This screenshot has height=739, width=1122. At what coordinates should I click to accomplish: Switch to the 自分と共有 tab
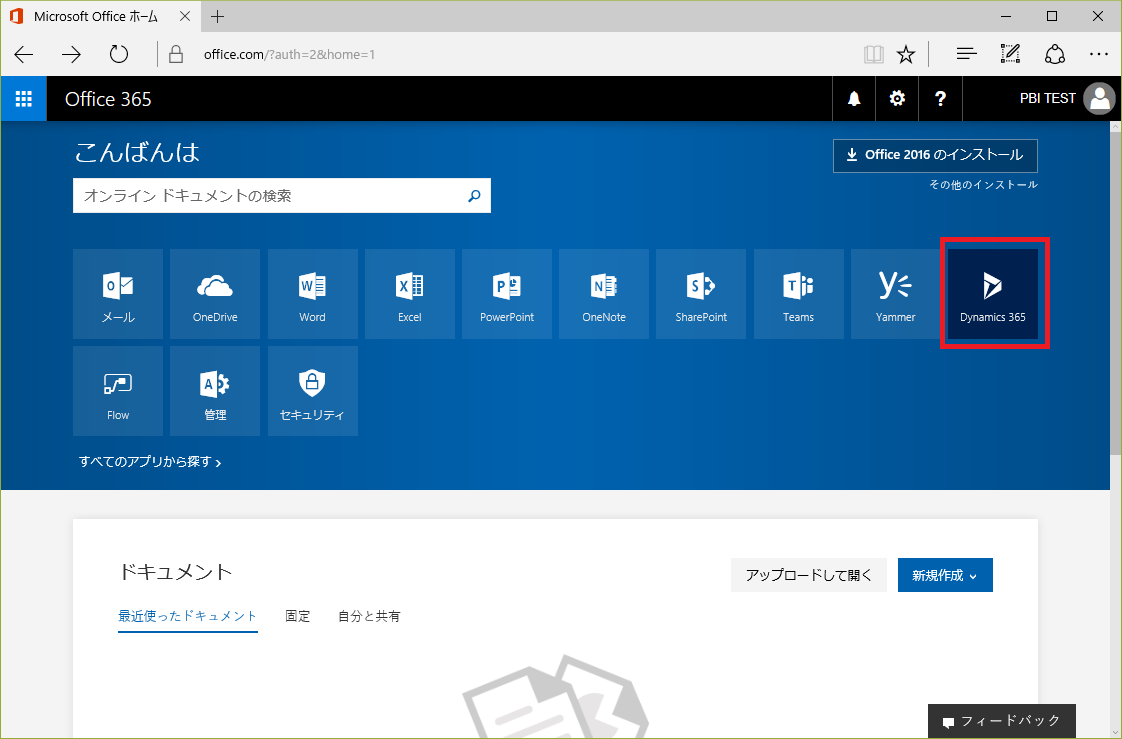tap(369, 616)
